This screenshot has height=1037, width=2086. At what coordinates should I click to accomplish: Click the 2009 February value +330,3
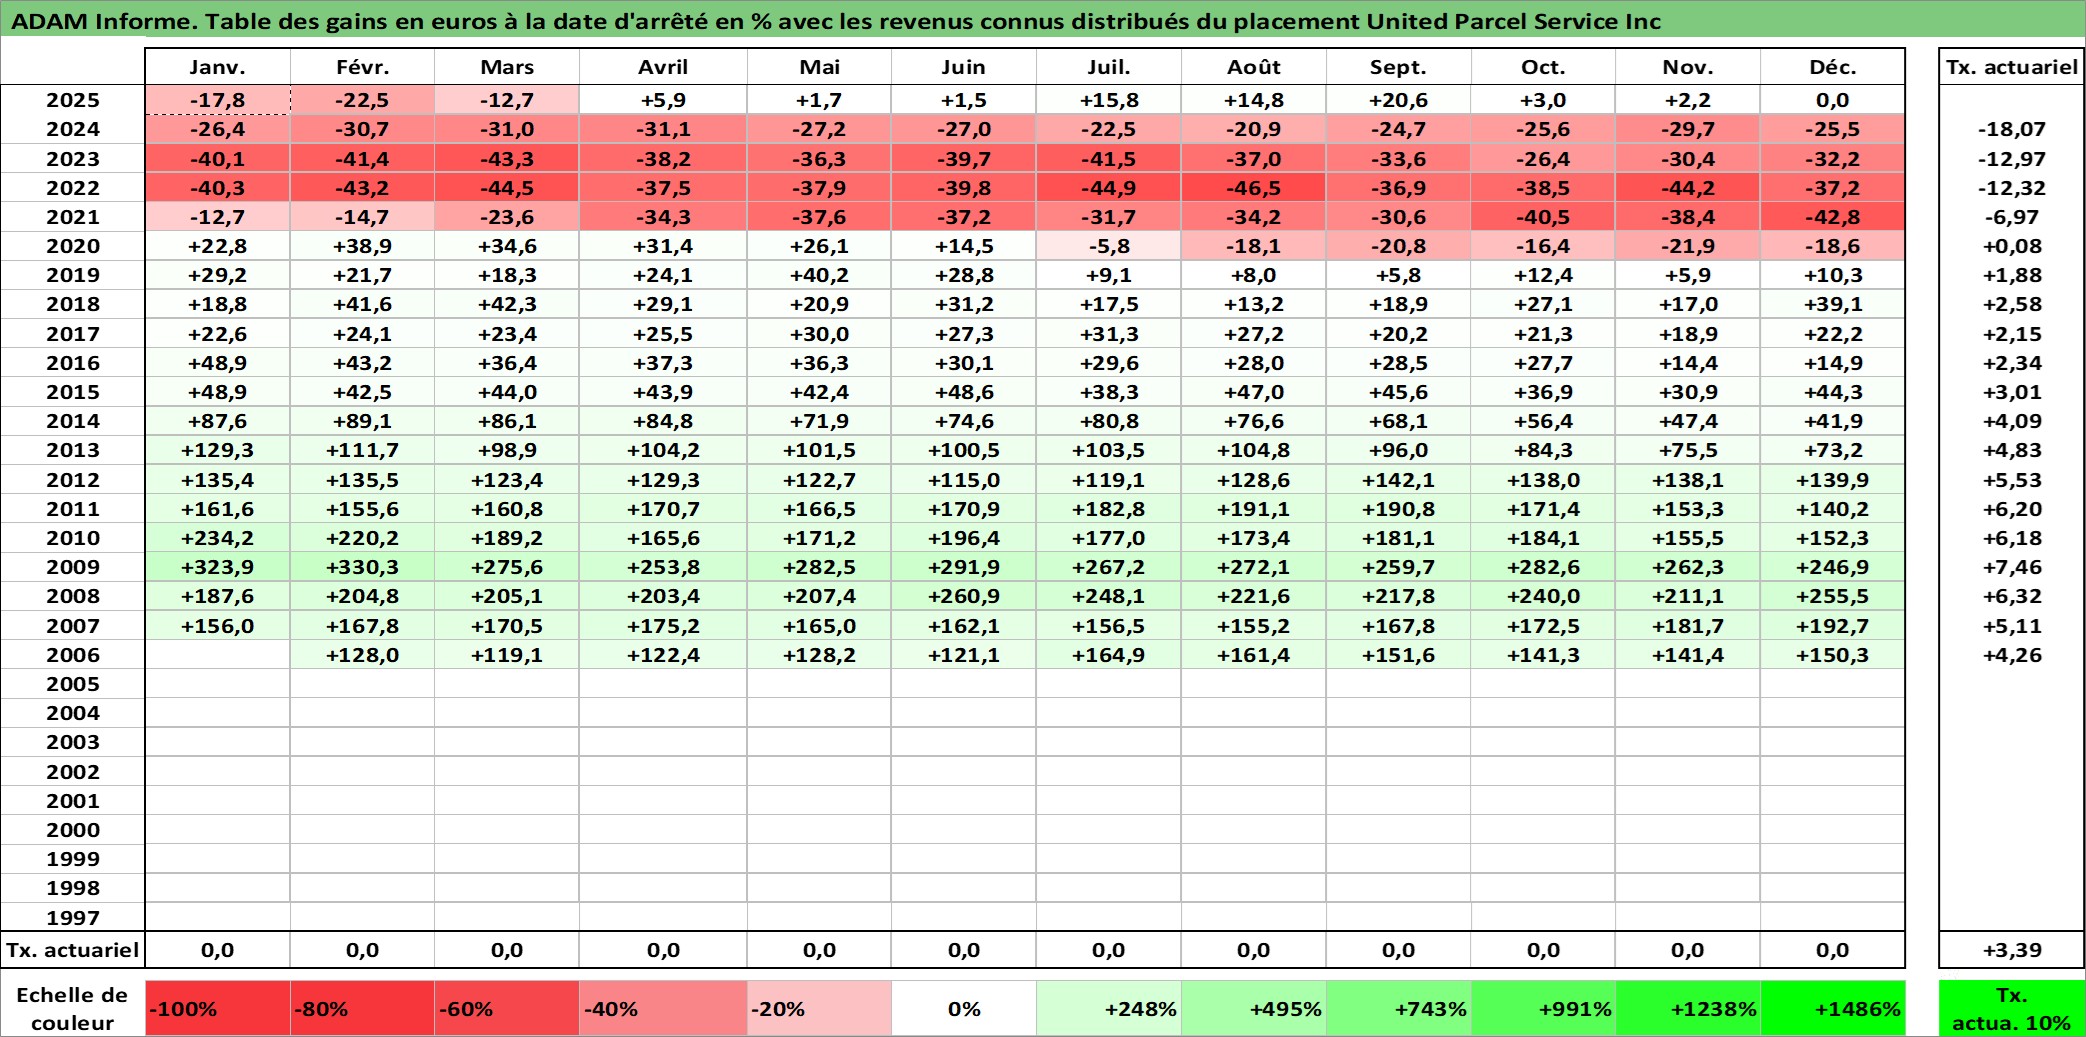tap(362, 567)
